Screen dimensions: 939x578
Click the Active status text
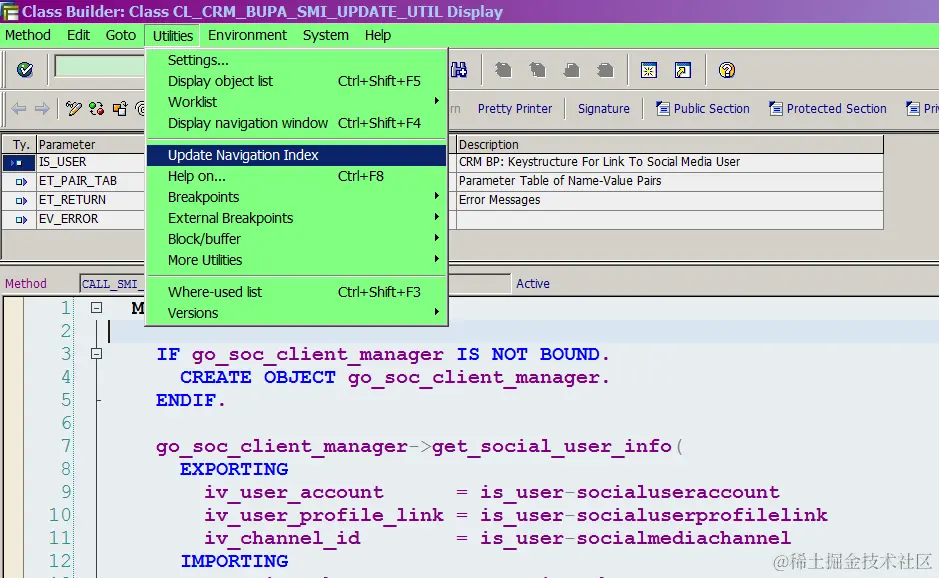click(532, 283)
